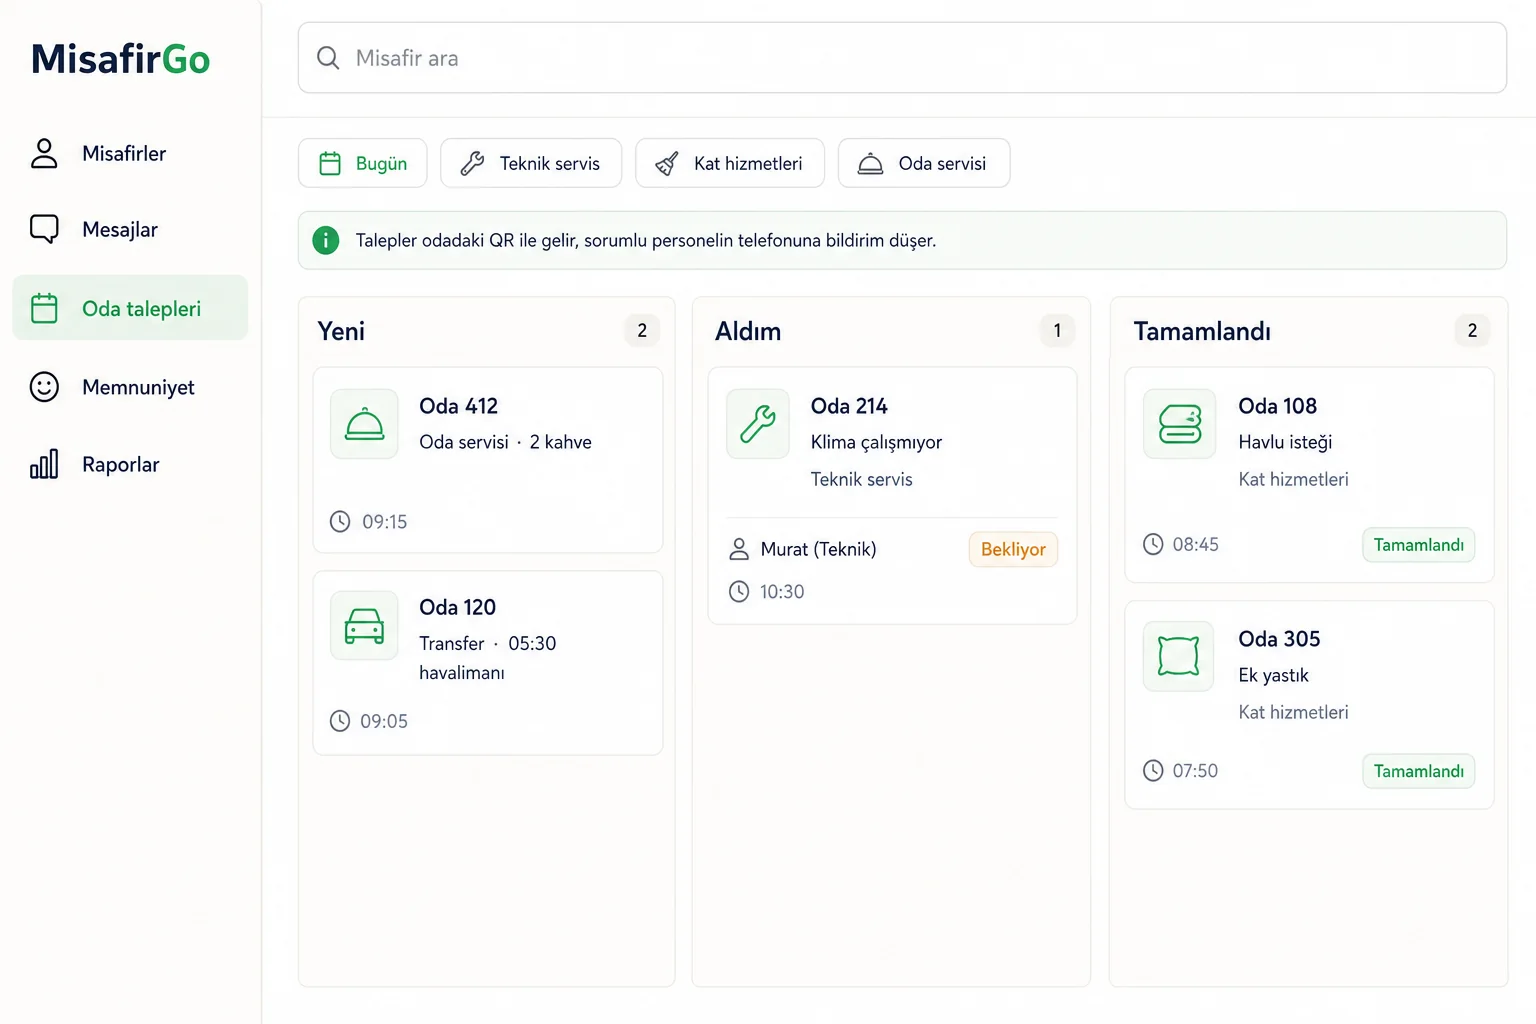Open the Oda 412 request title
1536x1024 pixels.
(459, 406)
